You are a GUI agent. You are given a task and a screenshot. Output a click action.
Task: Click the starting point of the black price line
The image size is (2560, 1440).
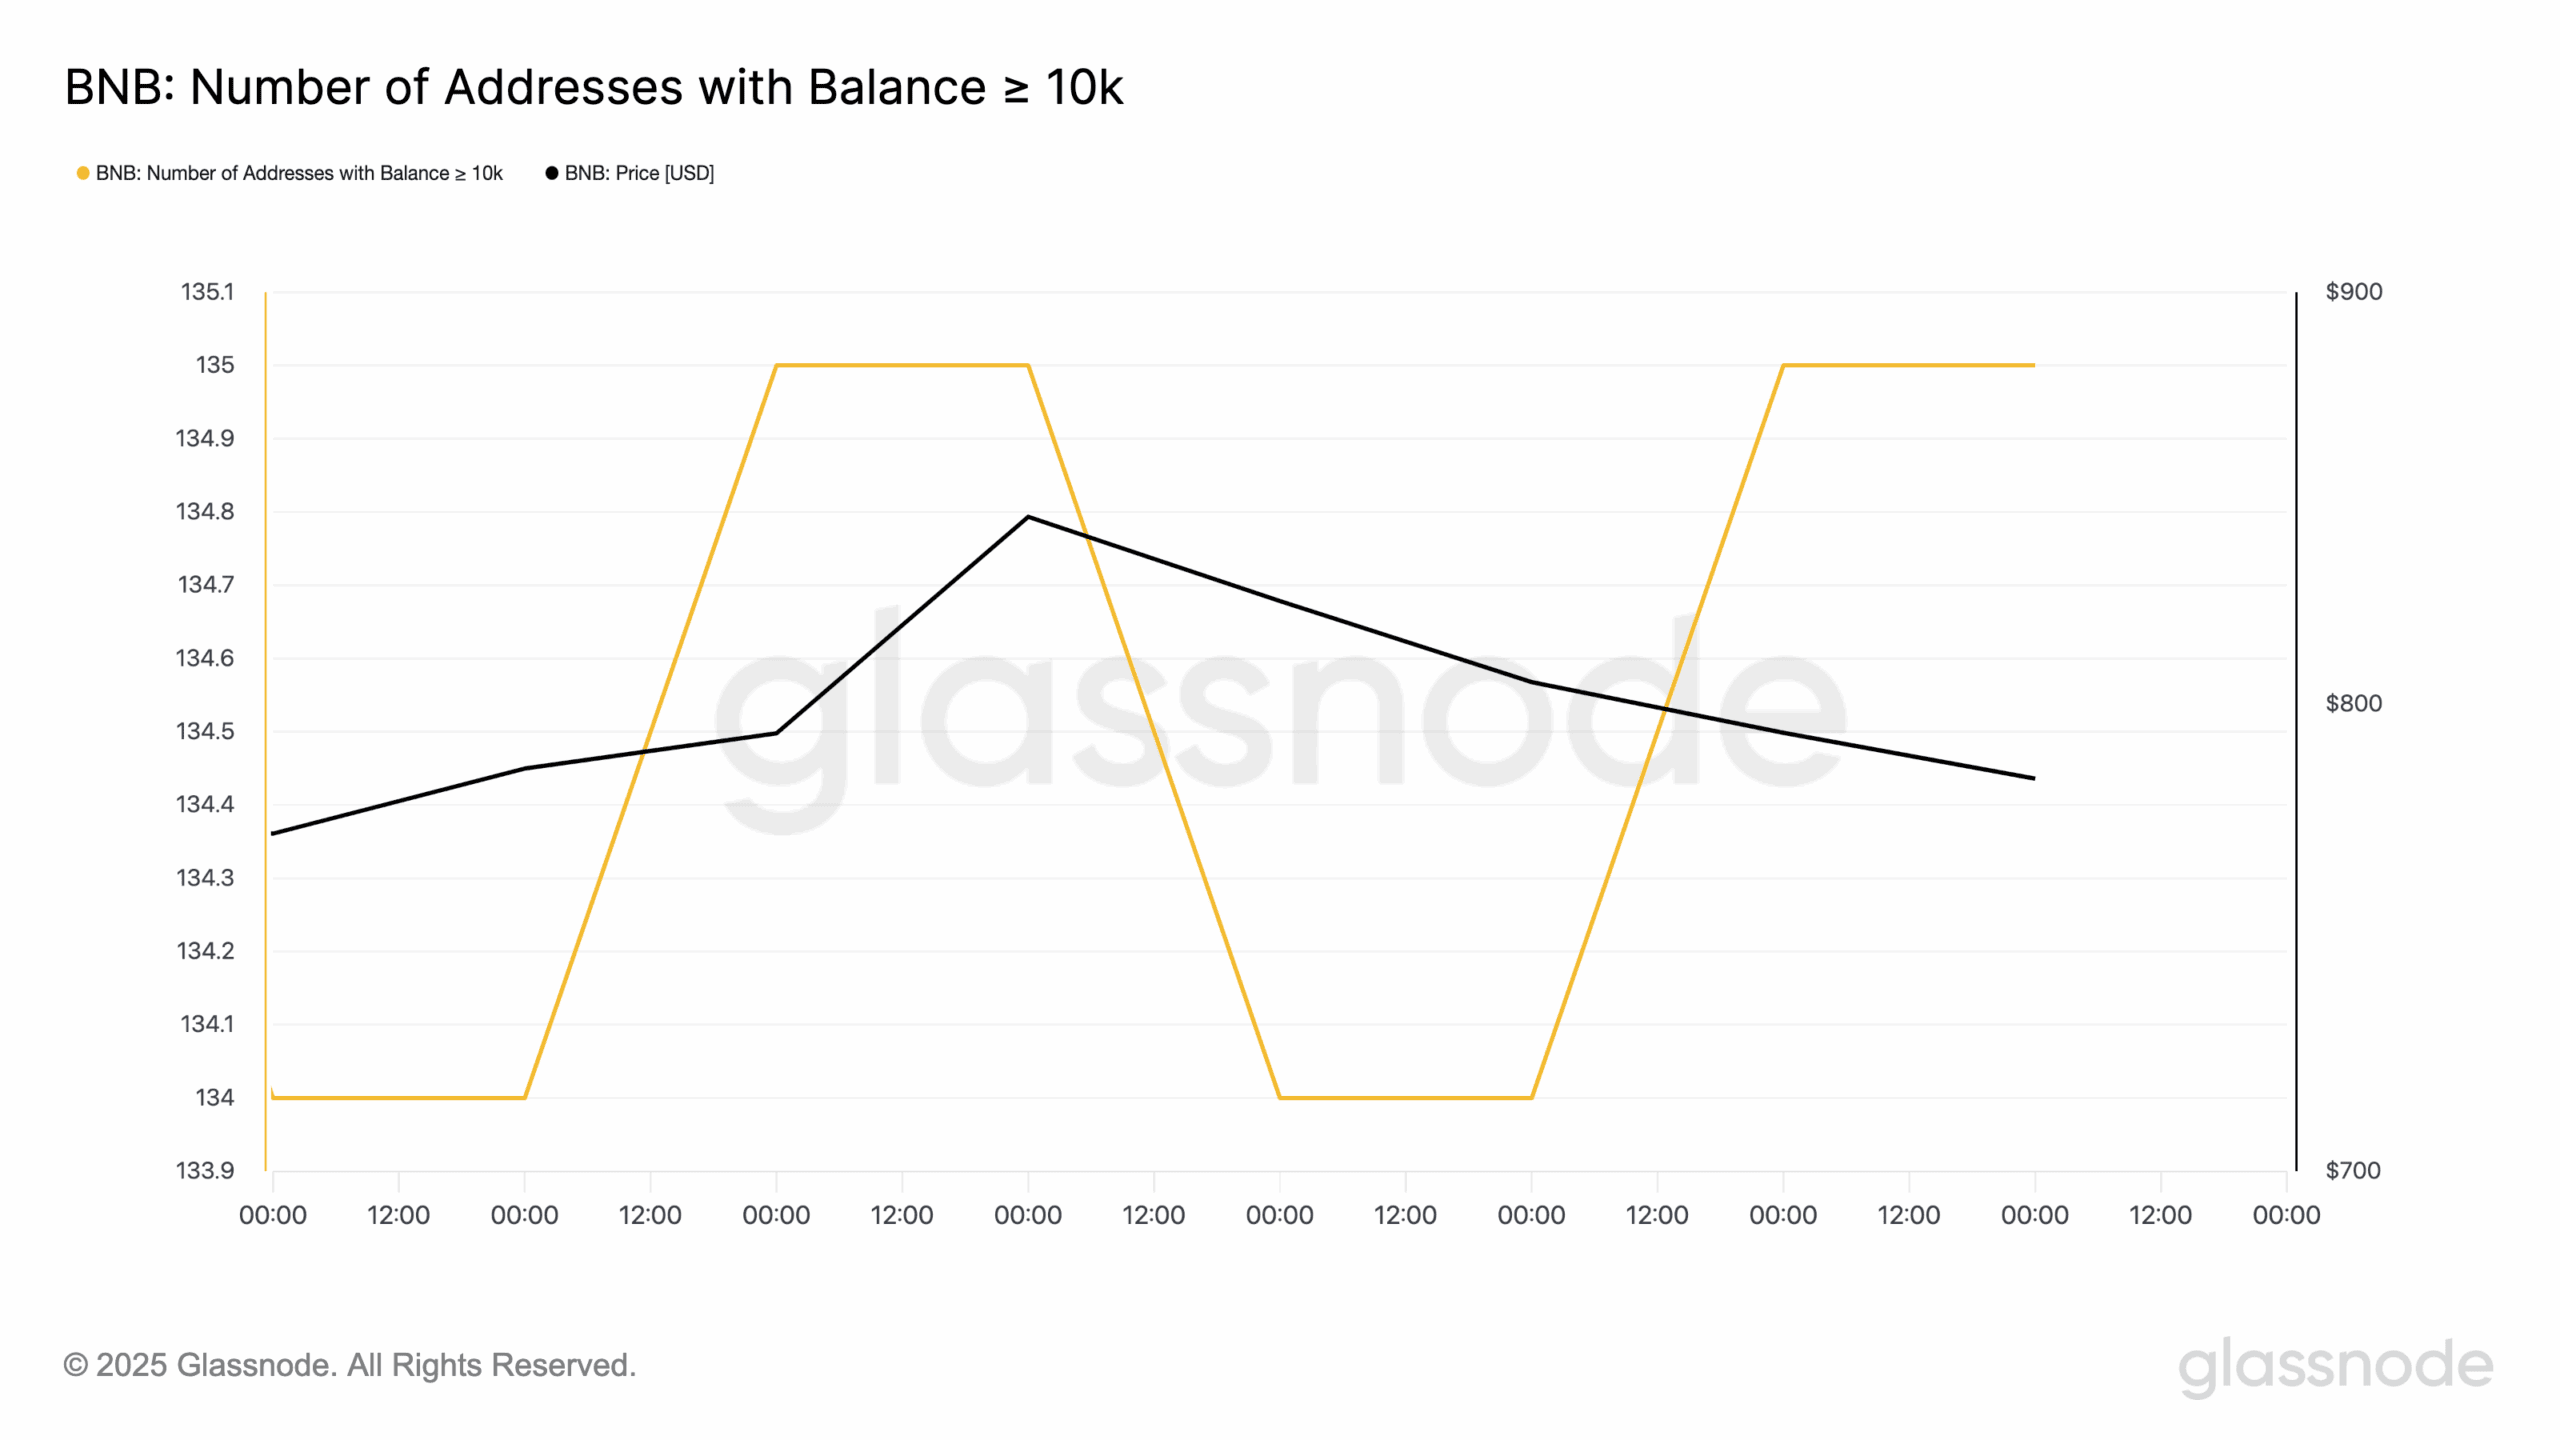point(273,833)
